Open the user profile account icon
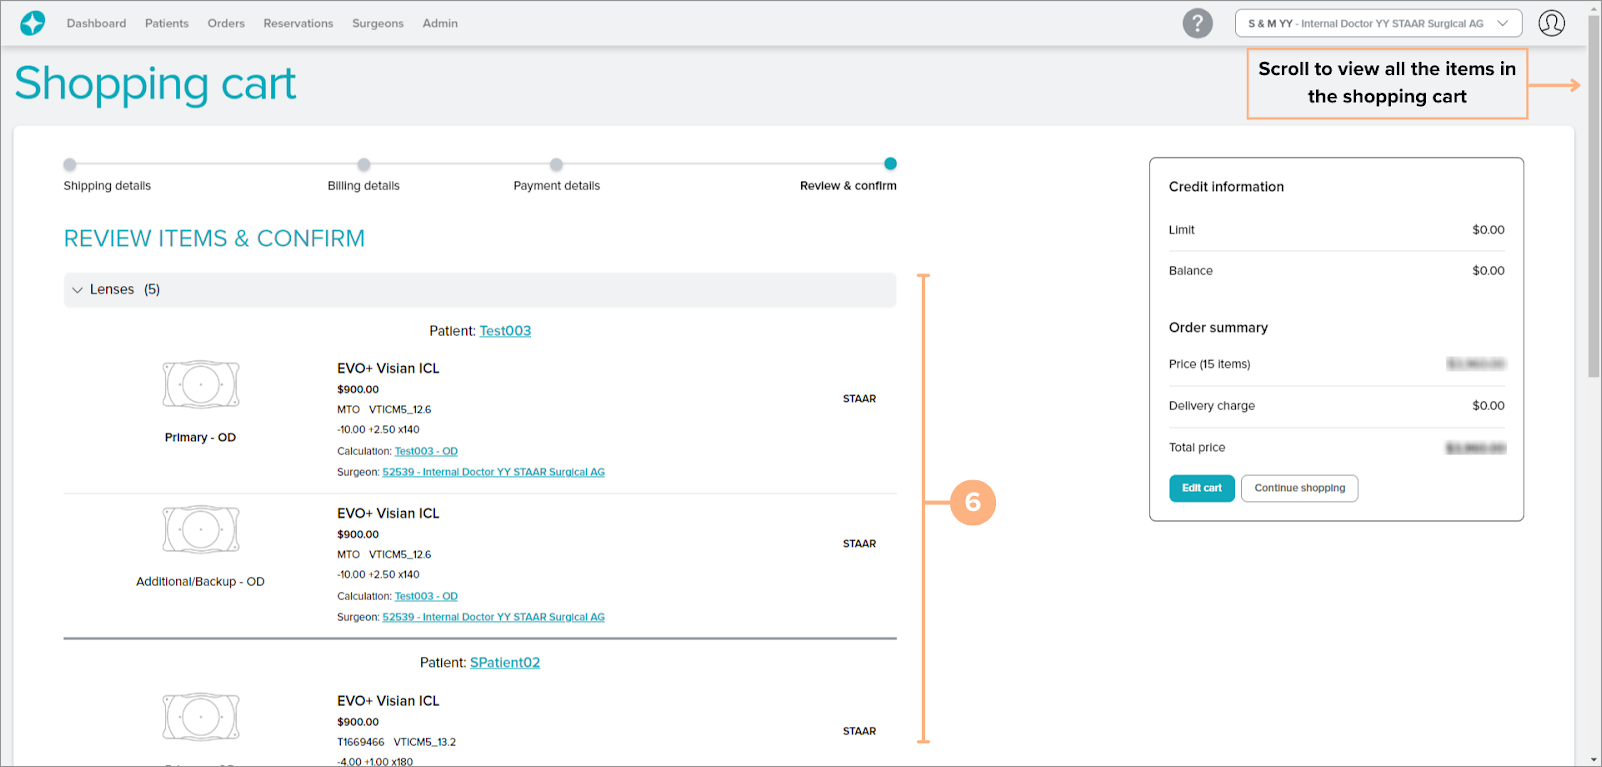The height and width of the screenshot is (767, 1602). 1551,23
